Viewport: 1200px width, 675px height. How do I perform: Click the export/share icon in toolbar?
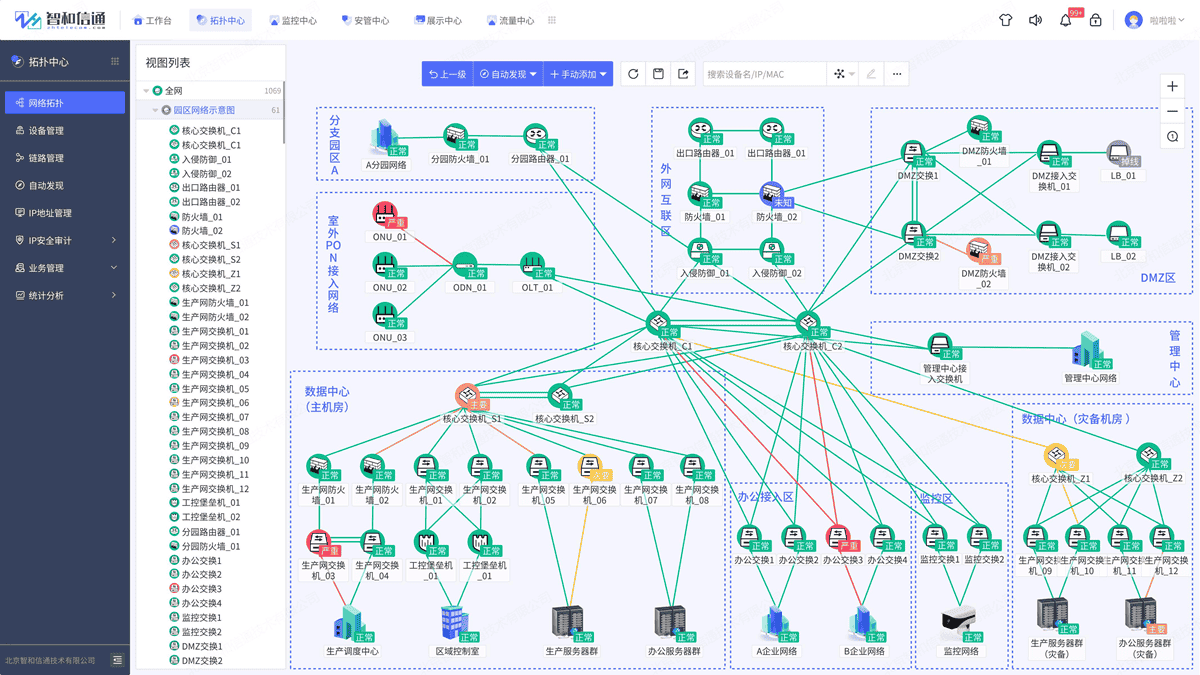[683, 74]
